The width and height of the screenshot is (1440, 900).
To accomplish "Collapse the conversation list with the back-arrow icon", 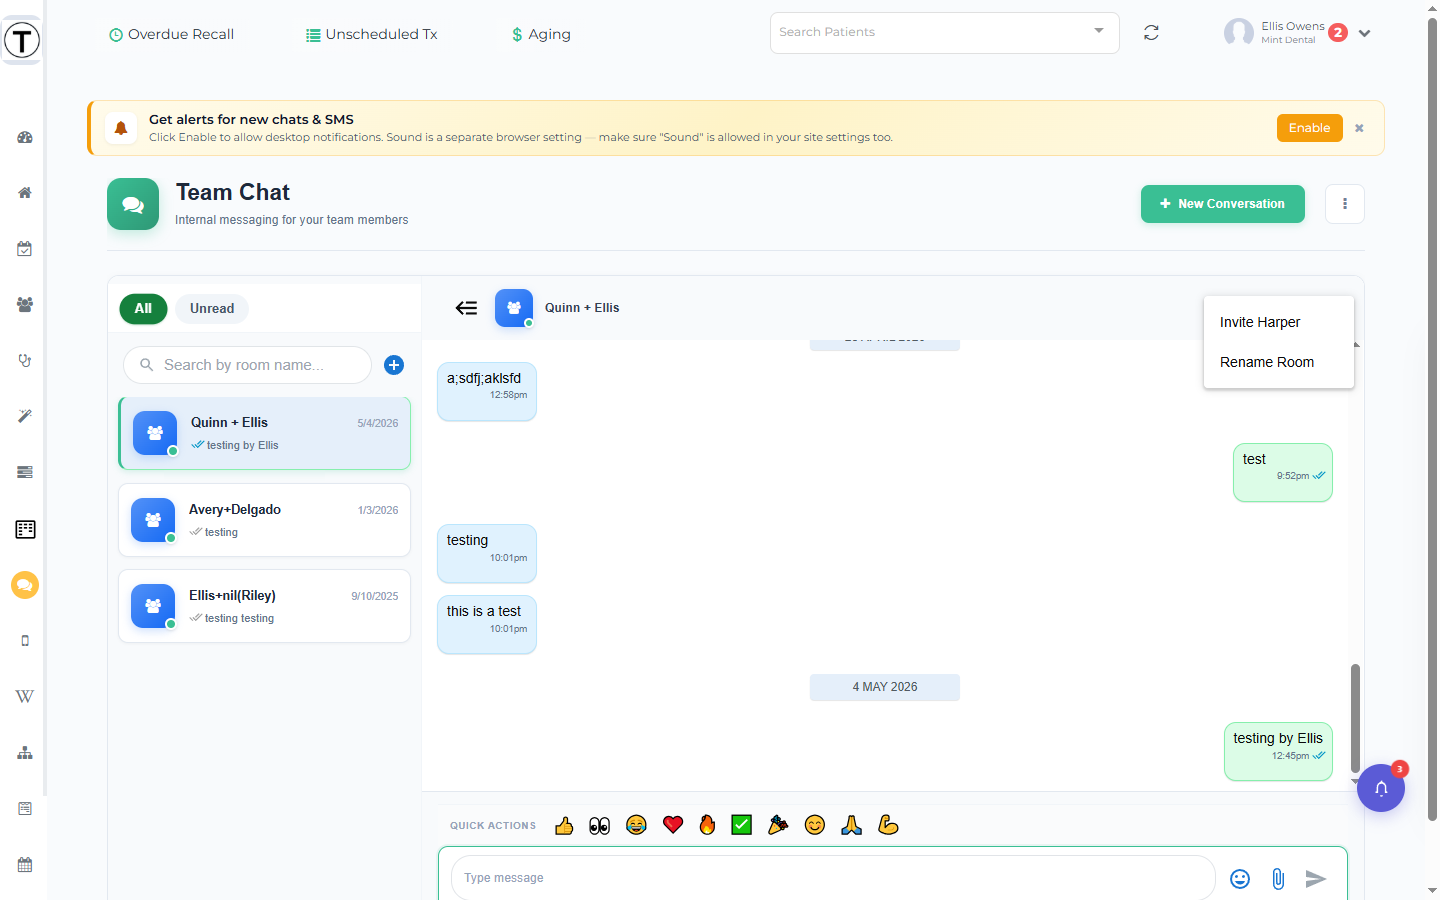I will click(x=466, y=308).
